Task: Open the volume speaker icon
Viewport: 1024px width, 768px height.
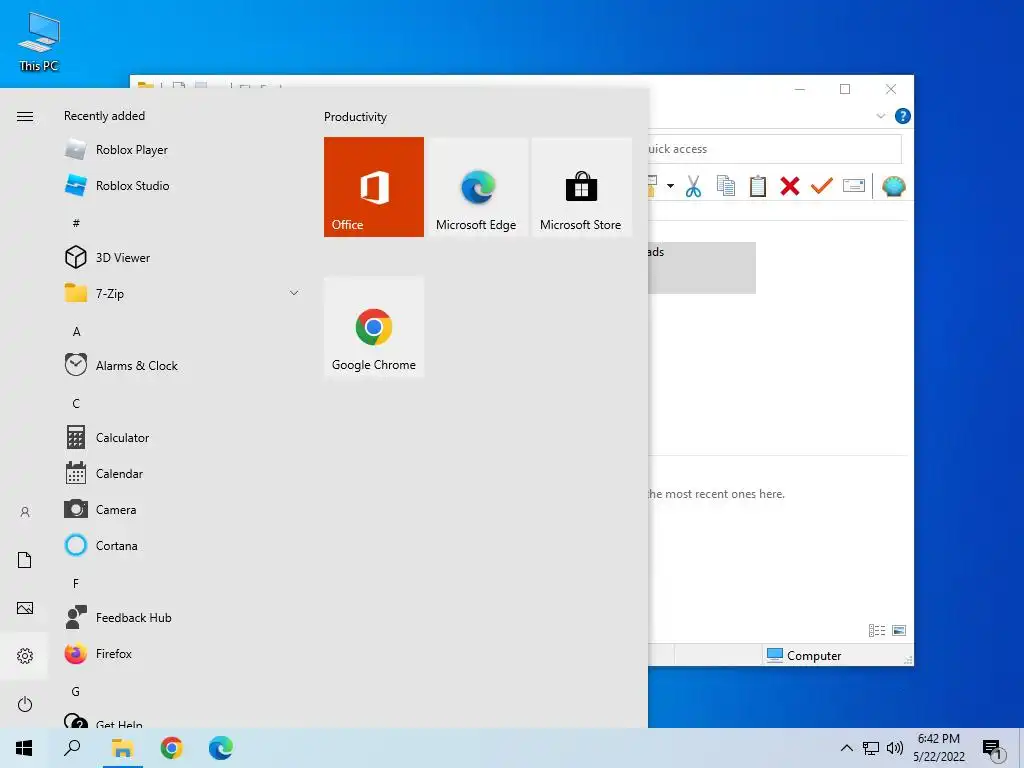Action: [x=895, y=748]
